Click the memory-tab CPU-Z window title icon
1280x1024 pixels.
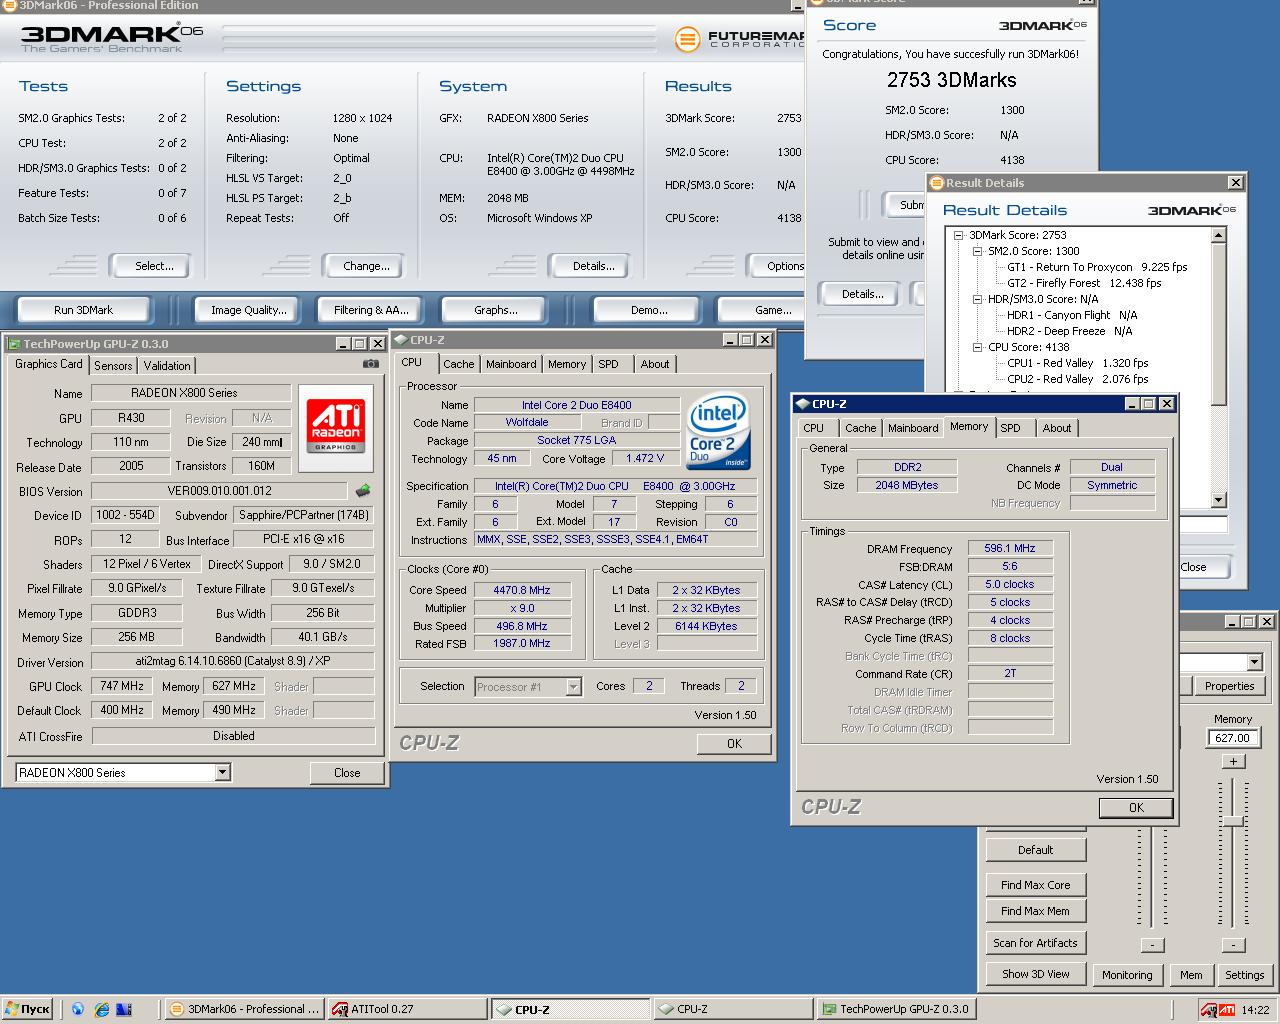point(802,404)
